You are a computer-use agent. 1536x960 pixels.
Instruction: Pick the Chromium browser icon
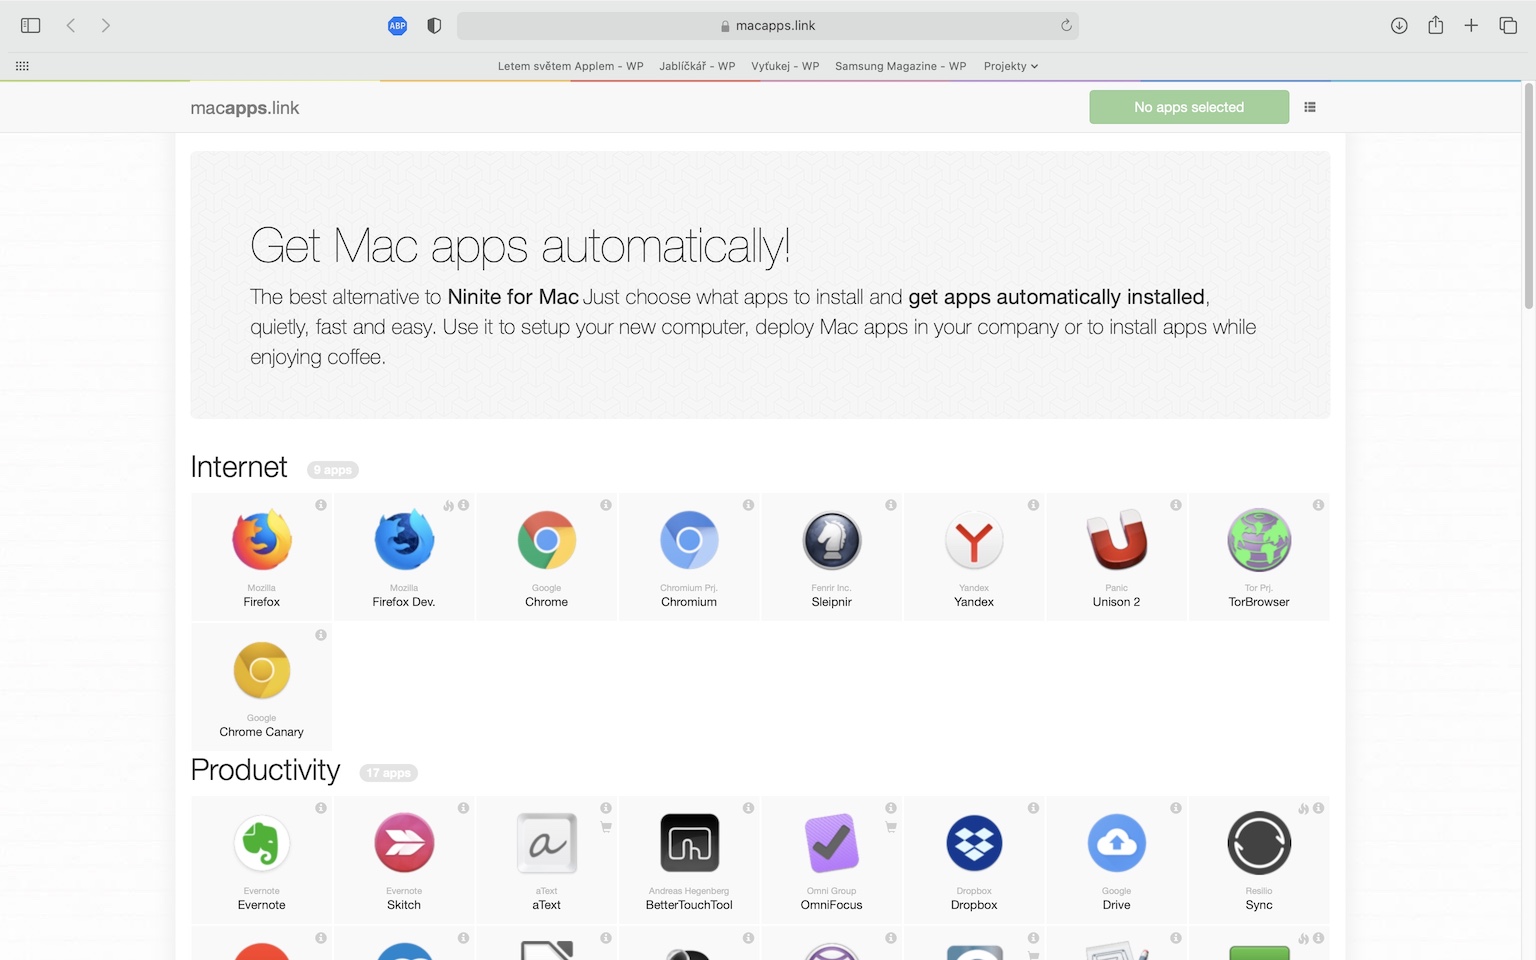tap(689, 540)
